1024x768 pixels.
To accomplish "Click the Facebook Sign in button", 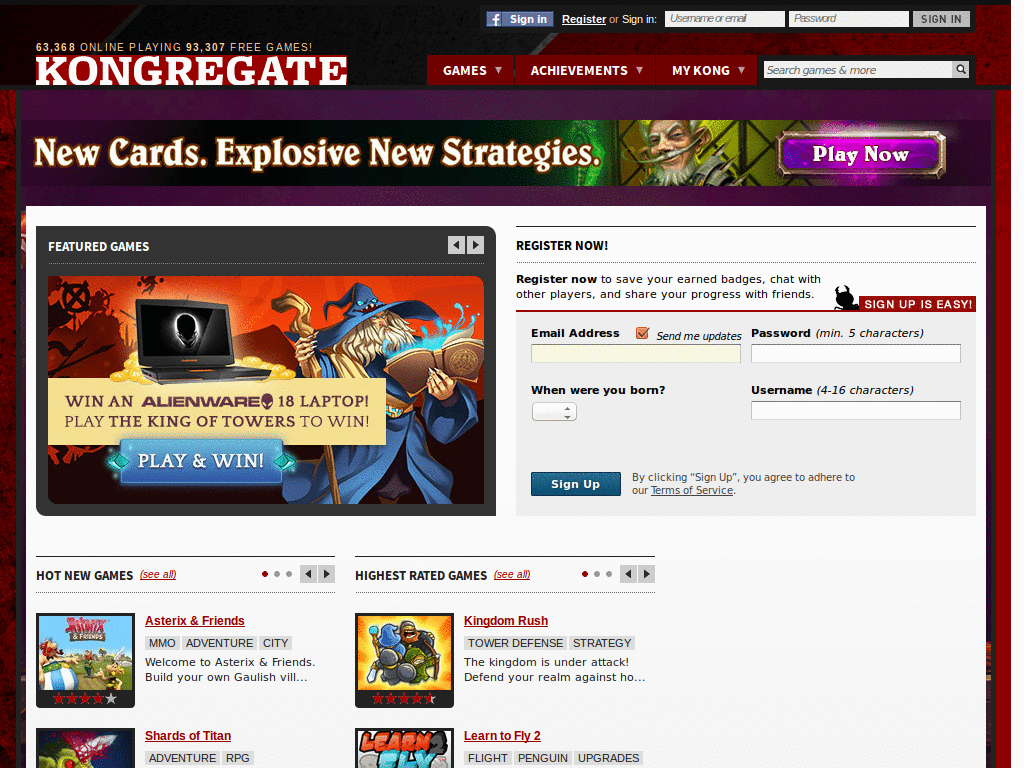I will 520,19.
